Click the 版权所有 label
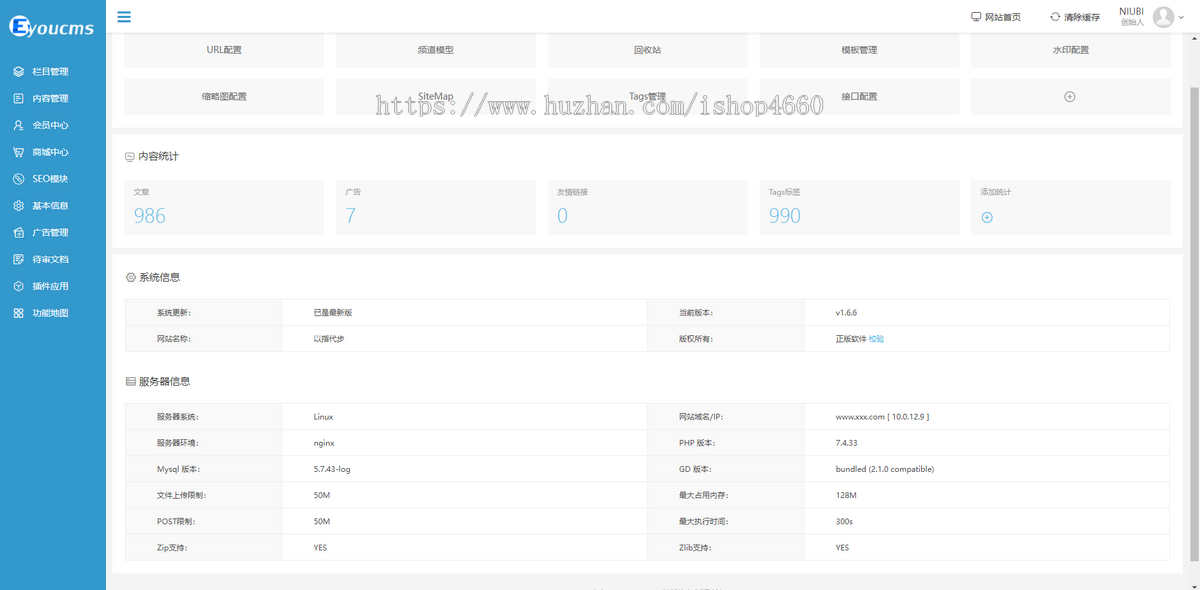The image size is (1200, 590). pos(696,339)
